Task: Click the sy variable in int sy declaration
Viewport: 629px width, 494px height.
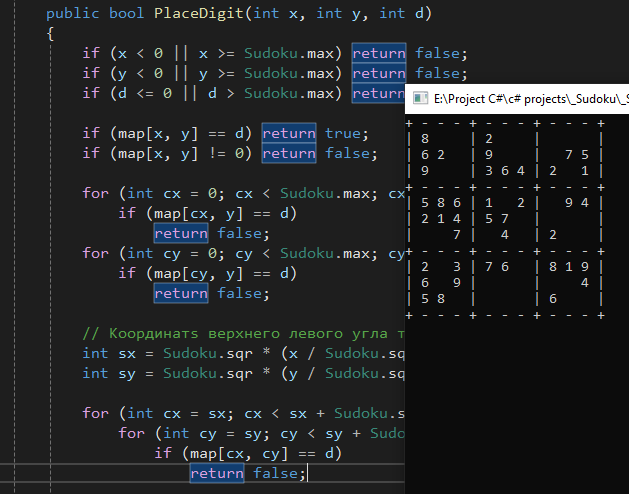Action: pos(127,374)
